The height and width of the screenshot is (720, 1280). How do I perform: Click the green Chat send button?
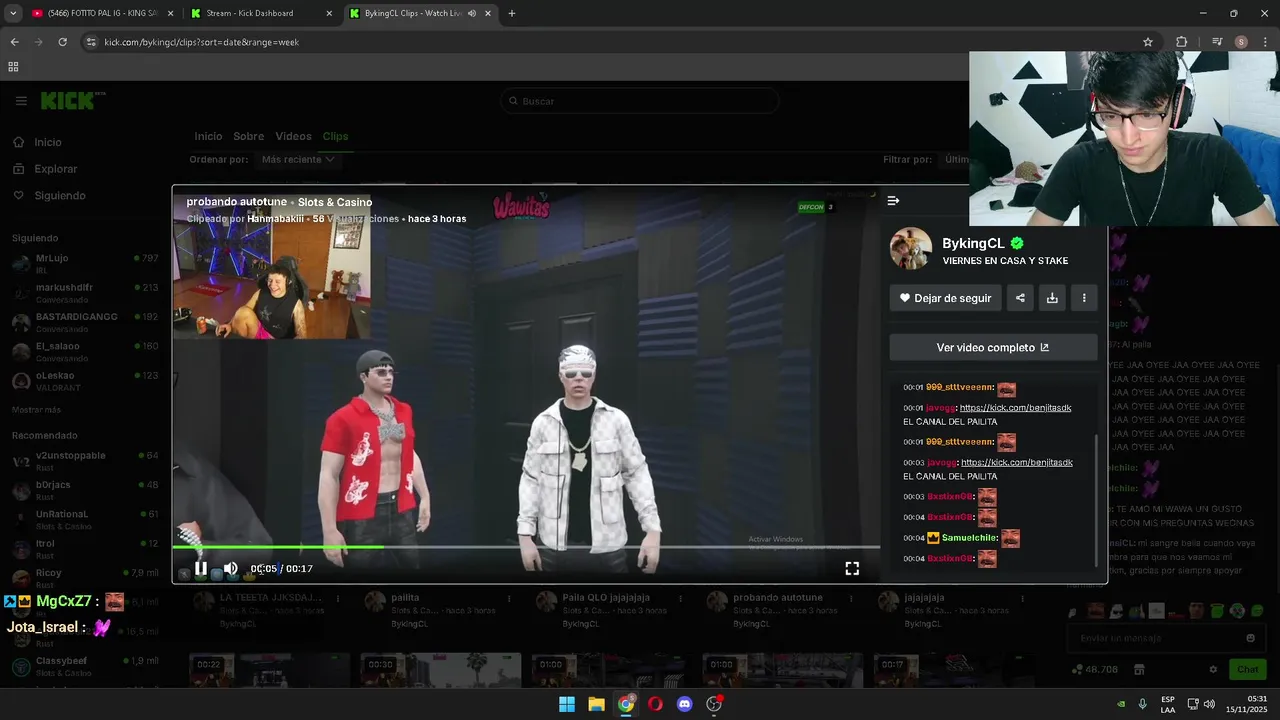(1248, 669)
